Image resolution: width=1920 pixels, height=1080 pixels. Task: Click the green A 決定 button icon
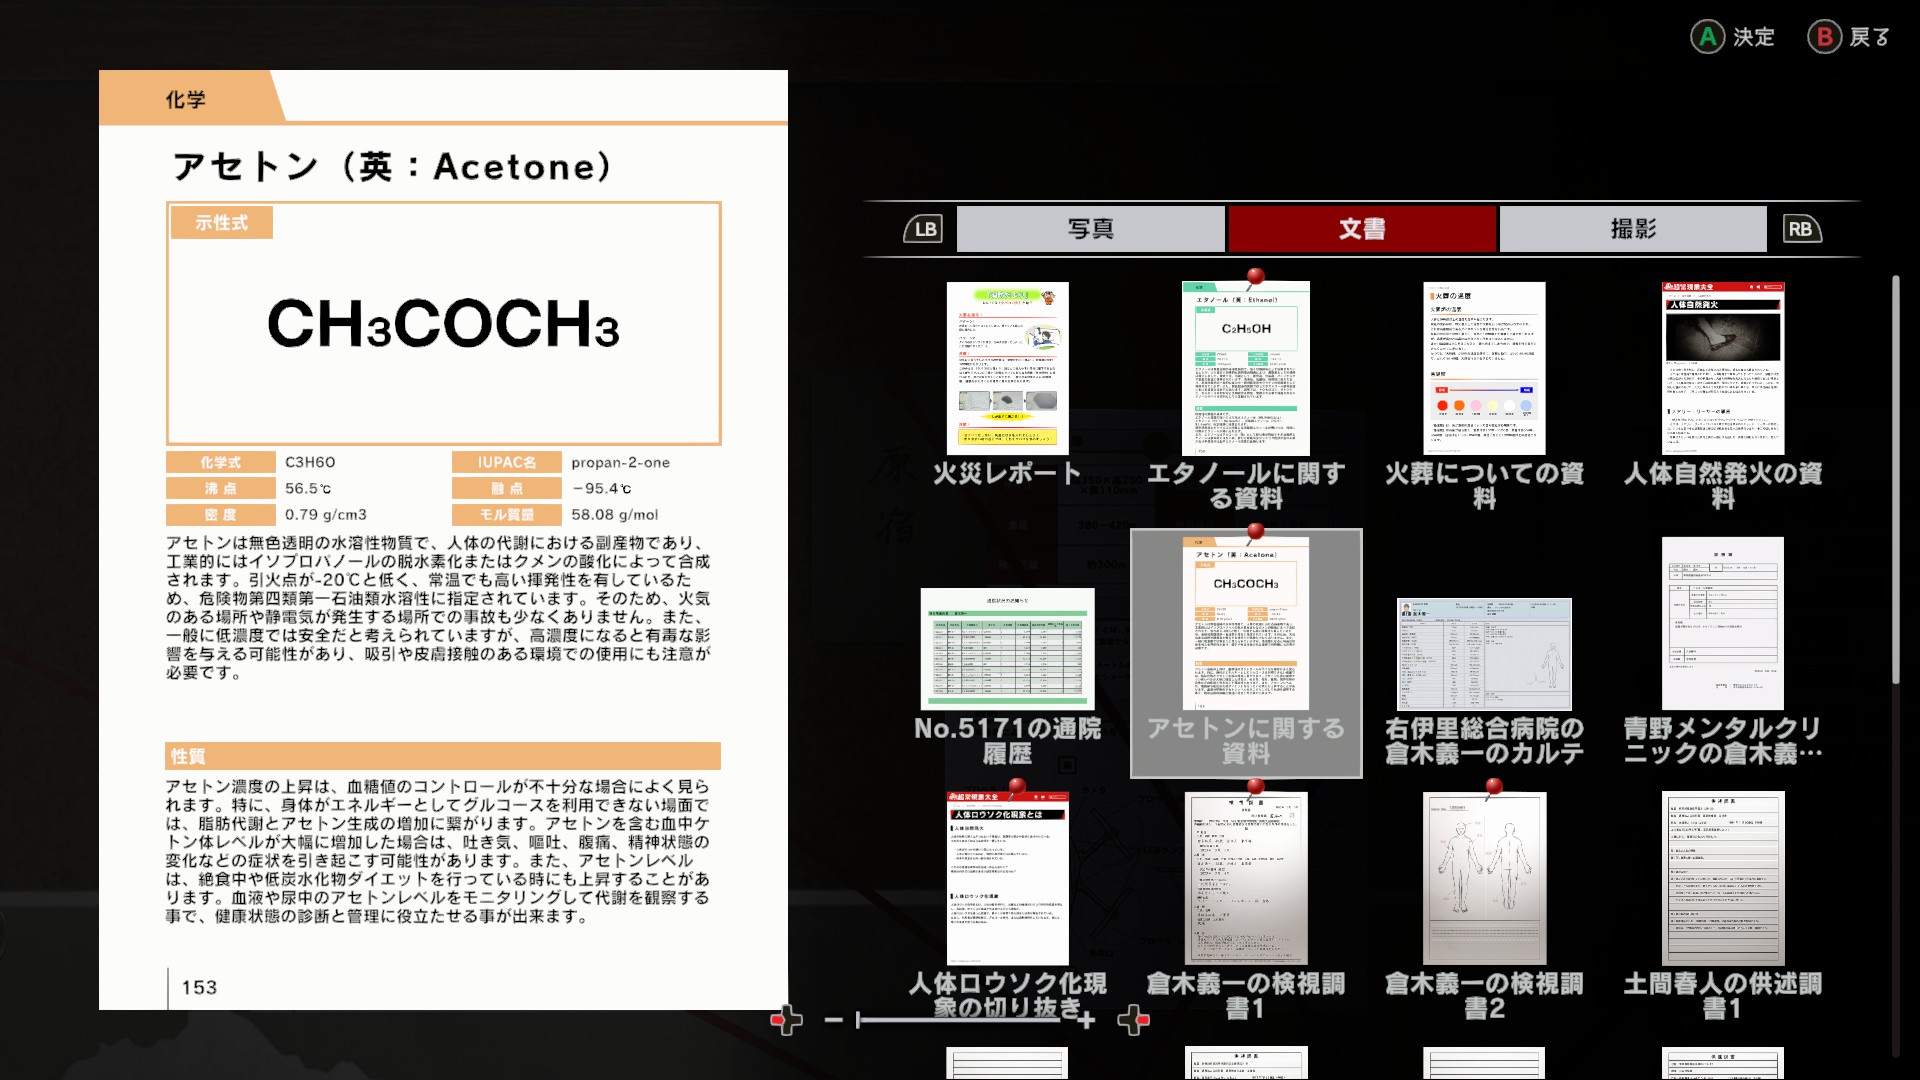point(1707,37)
